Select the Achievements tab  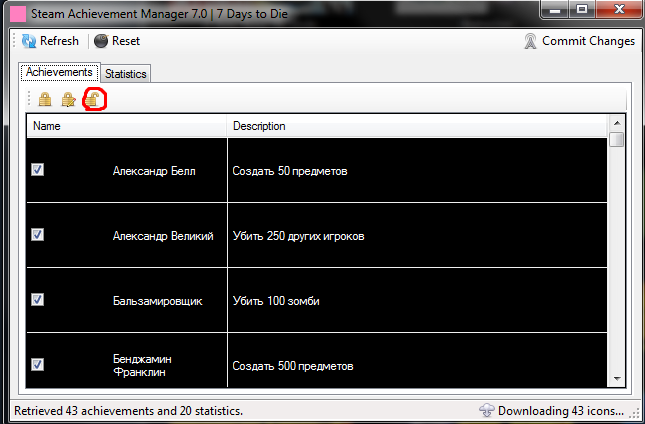[x=59, y=72]
